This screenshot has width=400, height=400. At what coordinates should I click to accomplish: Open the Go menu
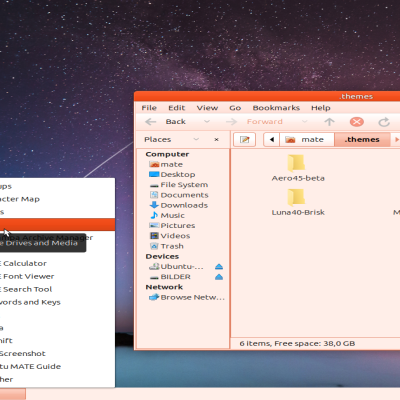coord(235,108)
